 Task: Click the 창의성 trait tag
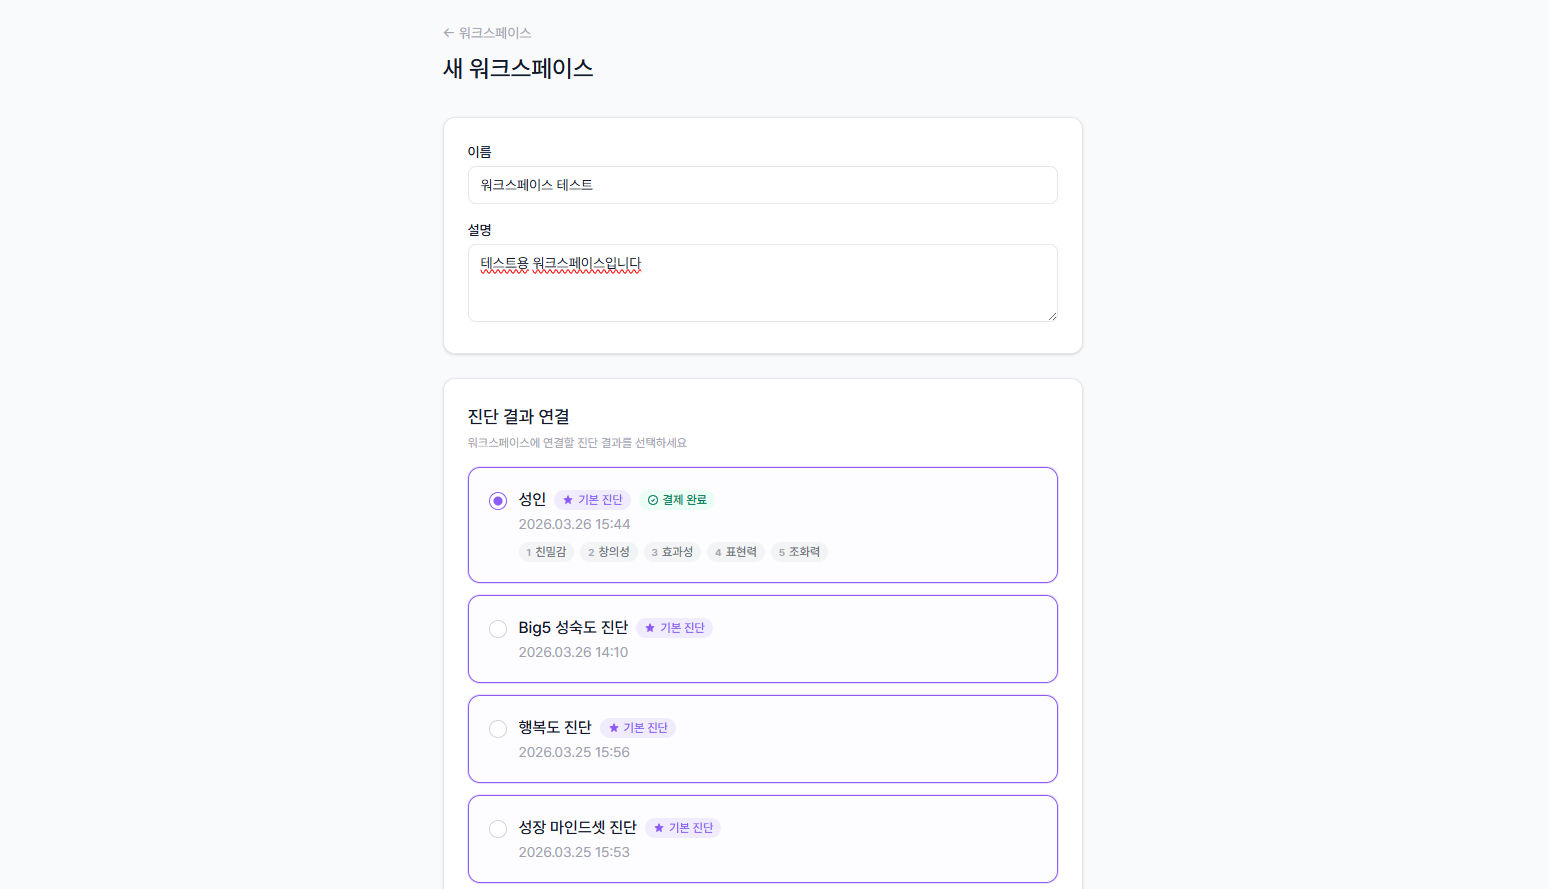click(x=609, y=551)
